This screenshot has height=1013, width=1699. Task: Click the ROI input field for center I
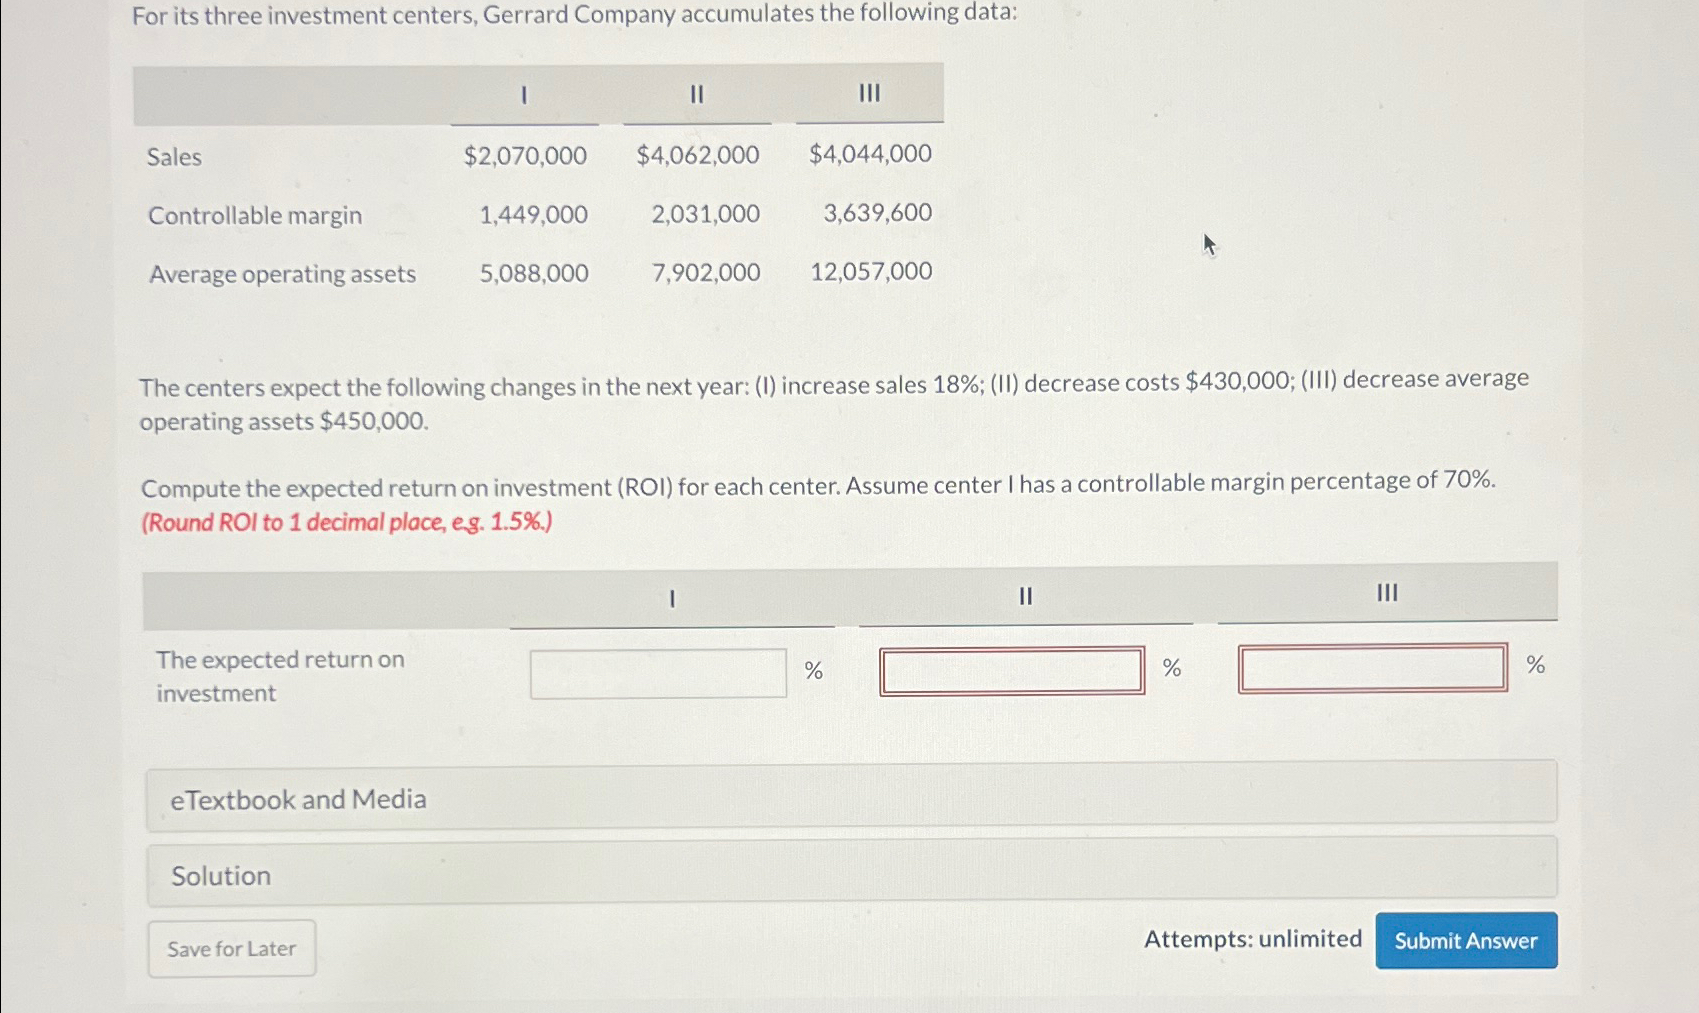click(x=658, y=673)
